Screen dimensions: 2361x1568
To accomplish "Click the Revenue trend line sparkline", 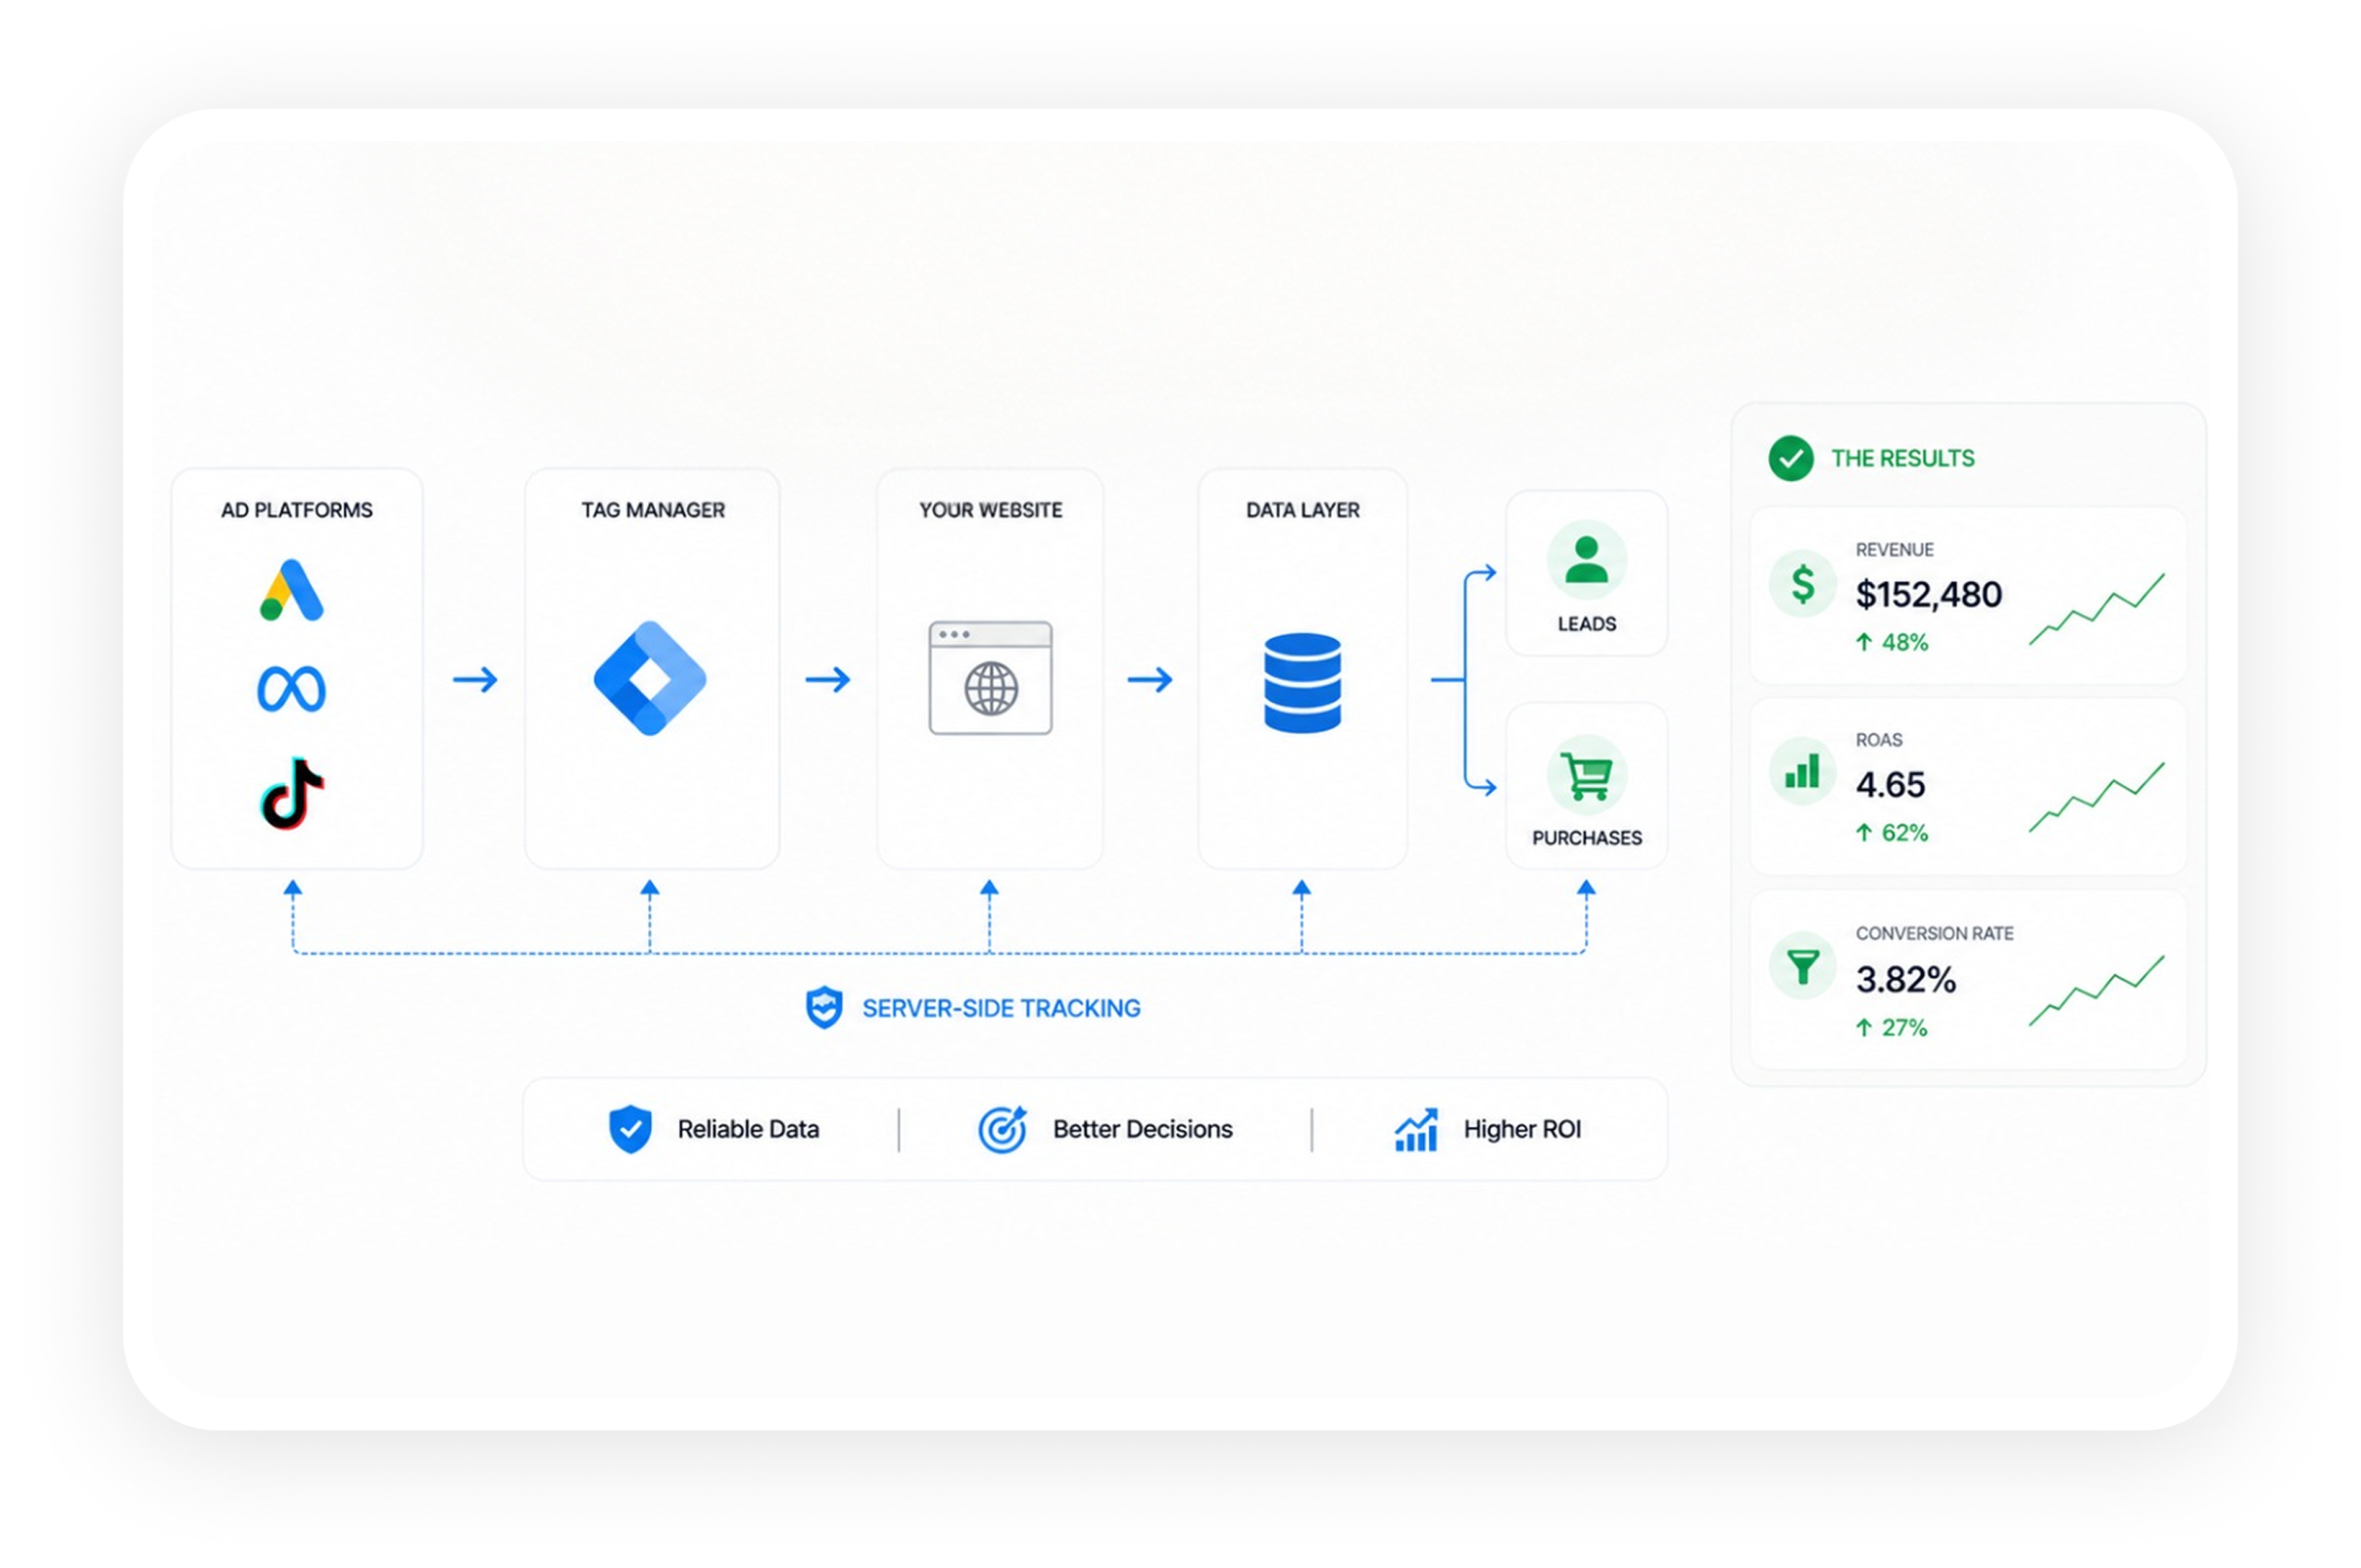I will pos(2096,609).
